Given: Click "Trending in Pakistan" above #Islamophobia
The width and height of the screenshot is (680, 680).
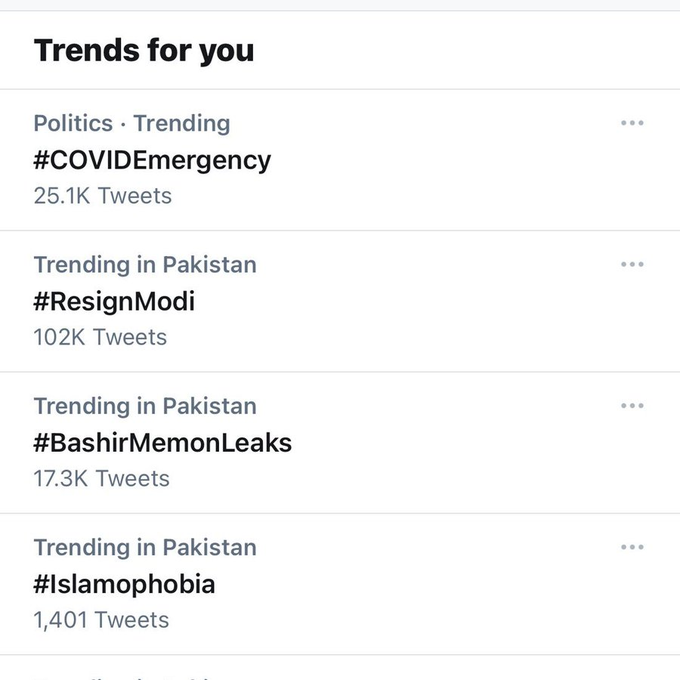Looking at the screenshot, I should coord(145,548).
